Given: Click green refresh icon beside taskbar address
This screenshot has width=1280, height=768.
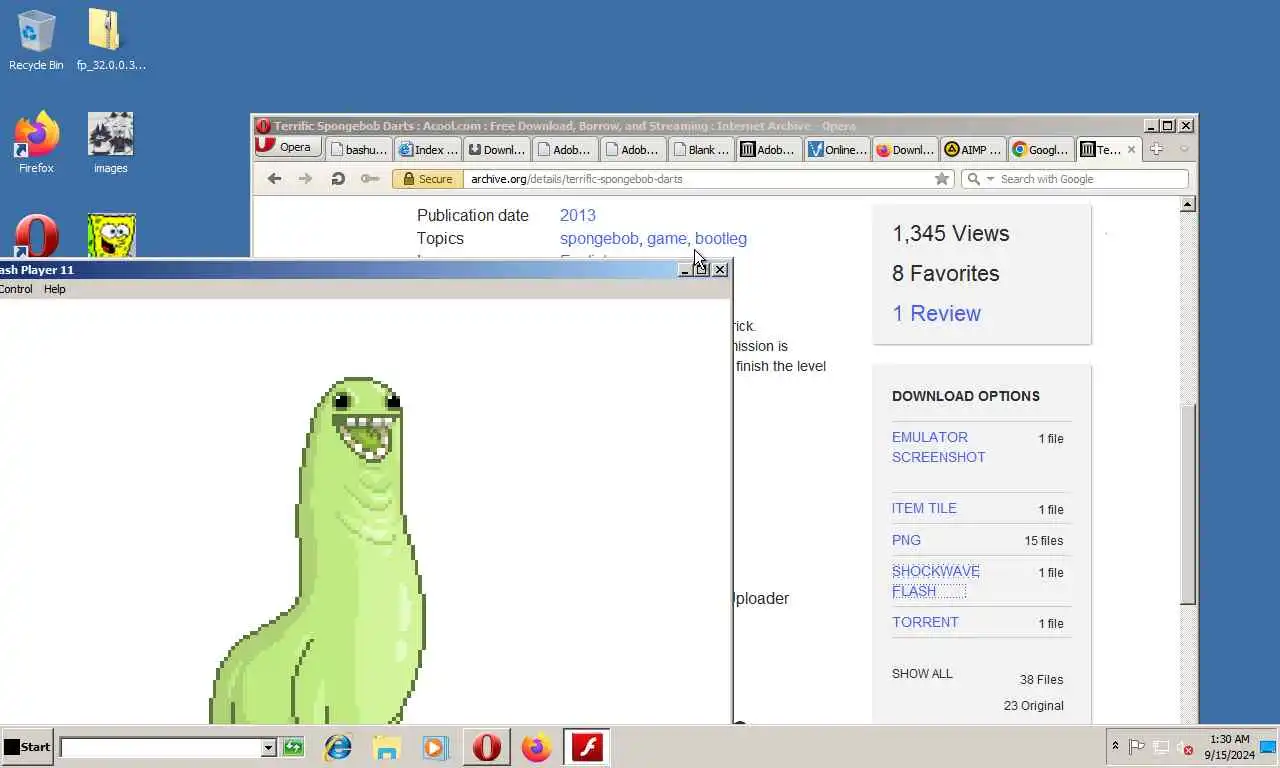Looking at the screenshot, I should pyautogui.click(x=293, y=747).
